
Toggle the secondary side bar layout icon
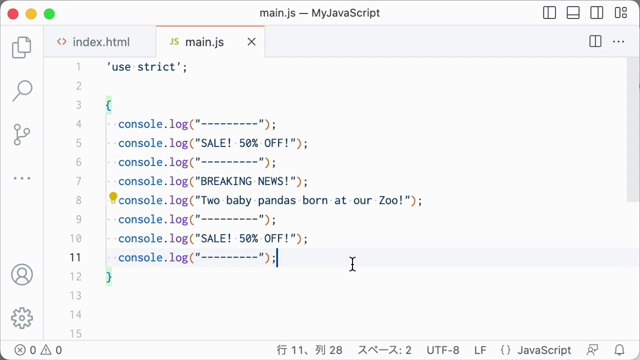click(x=597, y=13)
